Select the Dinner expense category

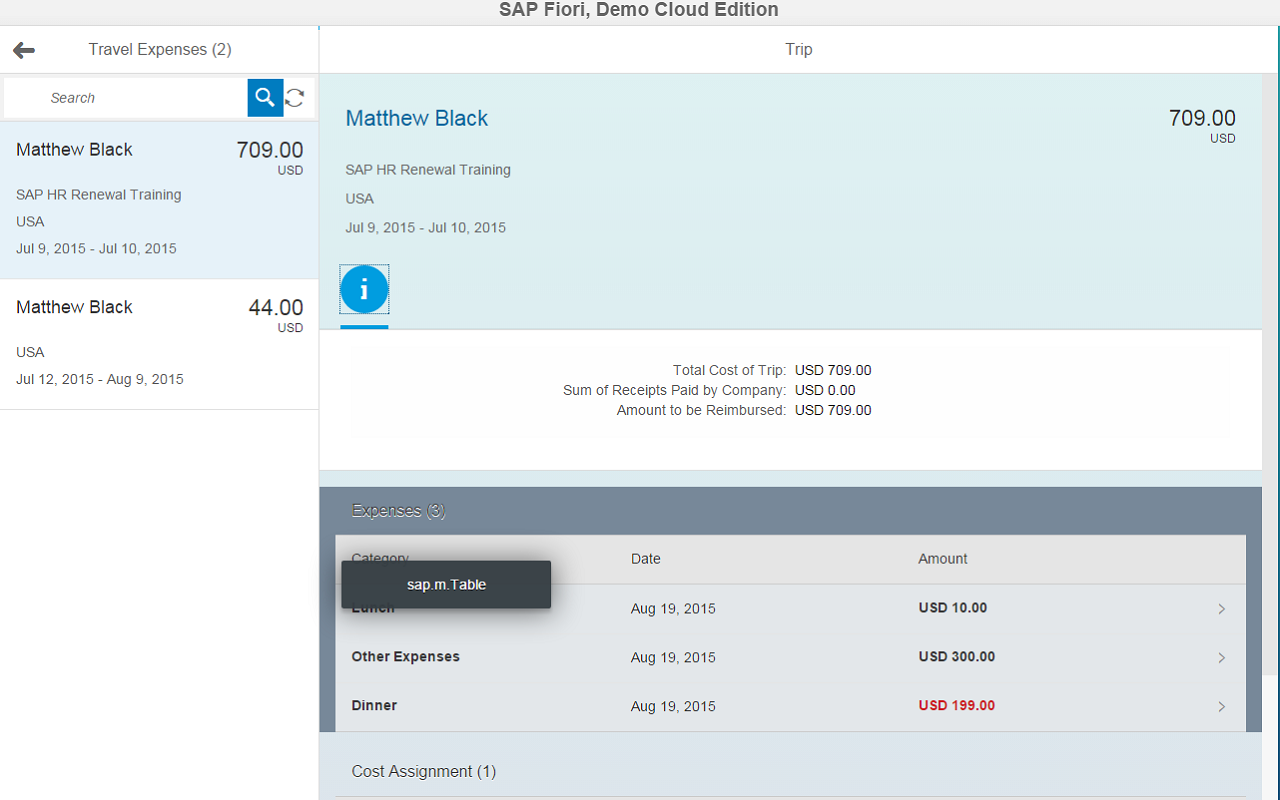point(374,706)
